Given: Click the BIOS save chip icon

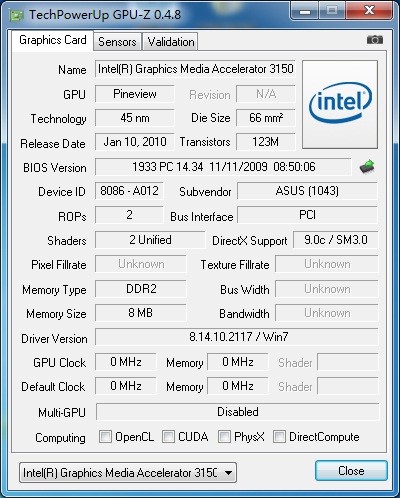Looking at the screenshot, I should [x=367, y=167].
